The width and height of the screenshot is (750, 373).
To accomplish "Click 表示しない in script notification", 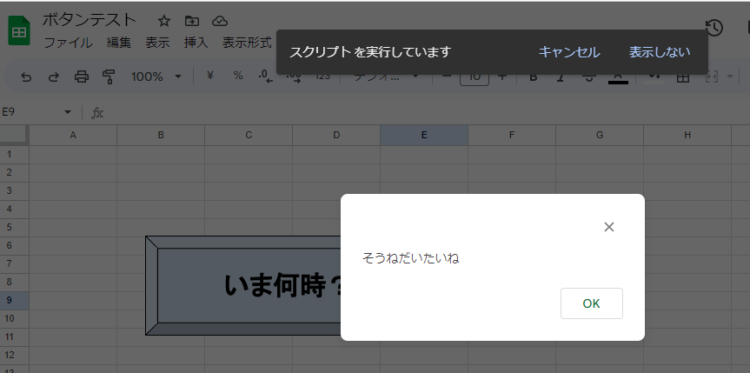I will [660, 52].
